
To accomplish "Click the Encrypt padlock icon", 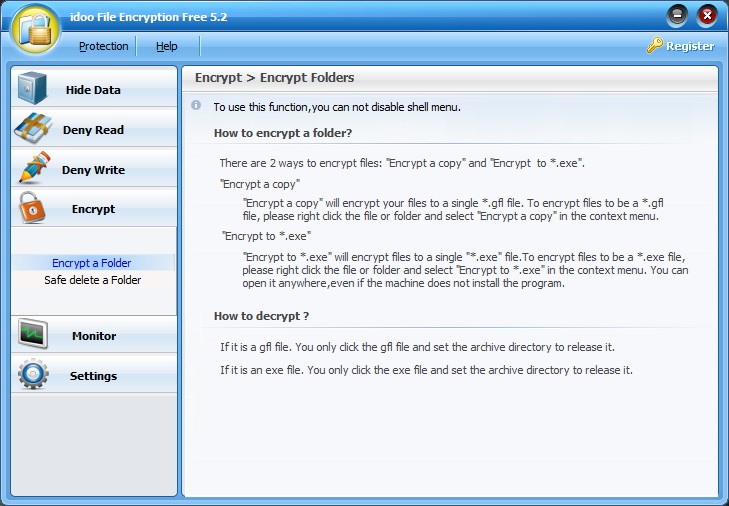I will (x=32, y=207).
